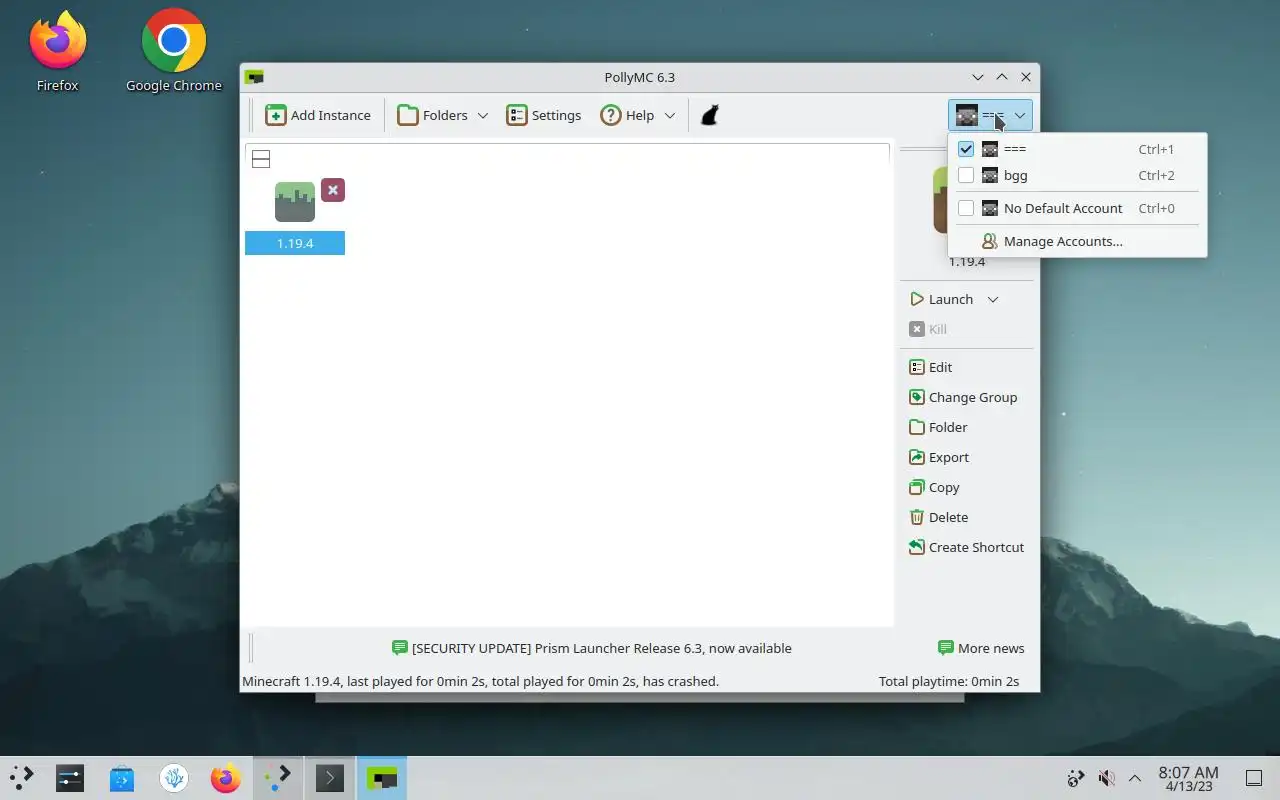
Task: Open the Konsole terminal taskbar icon
Action: [x=330, y=777]
